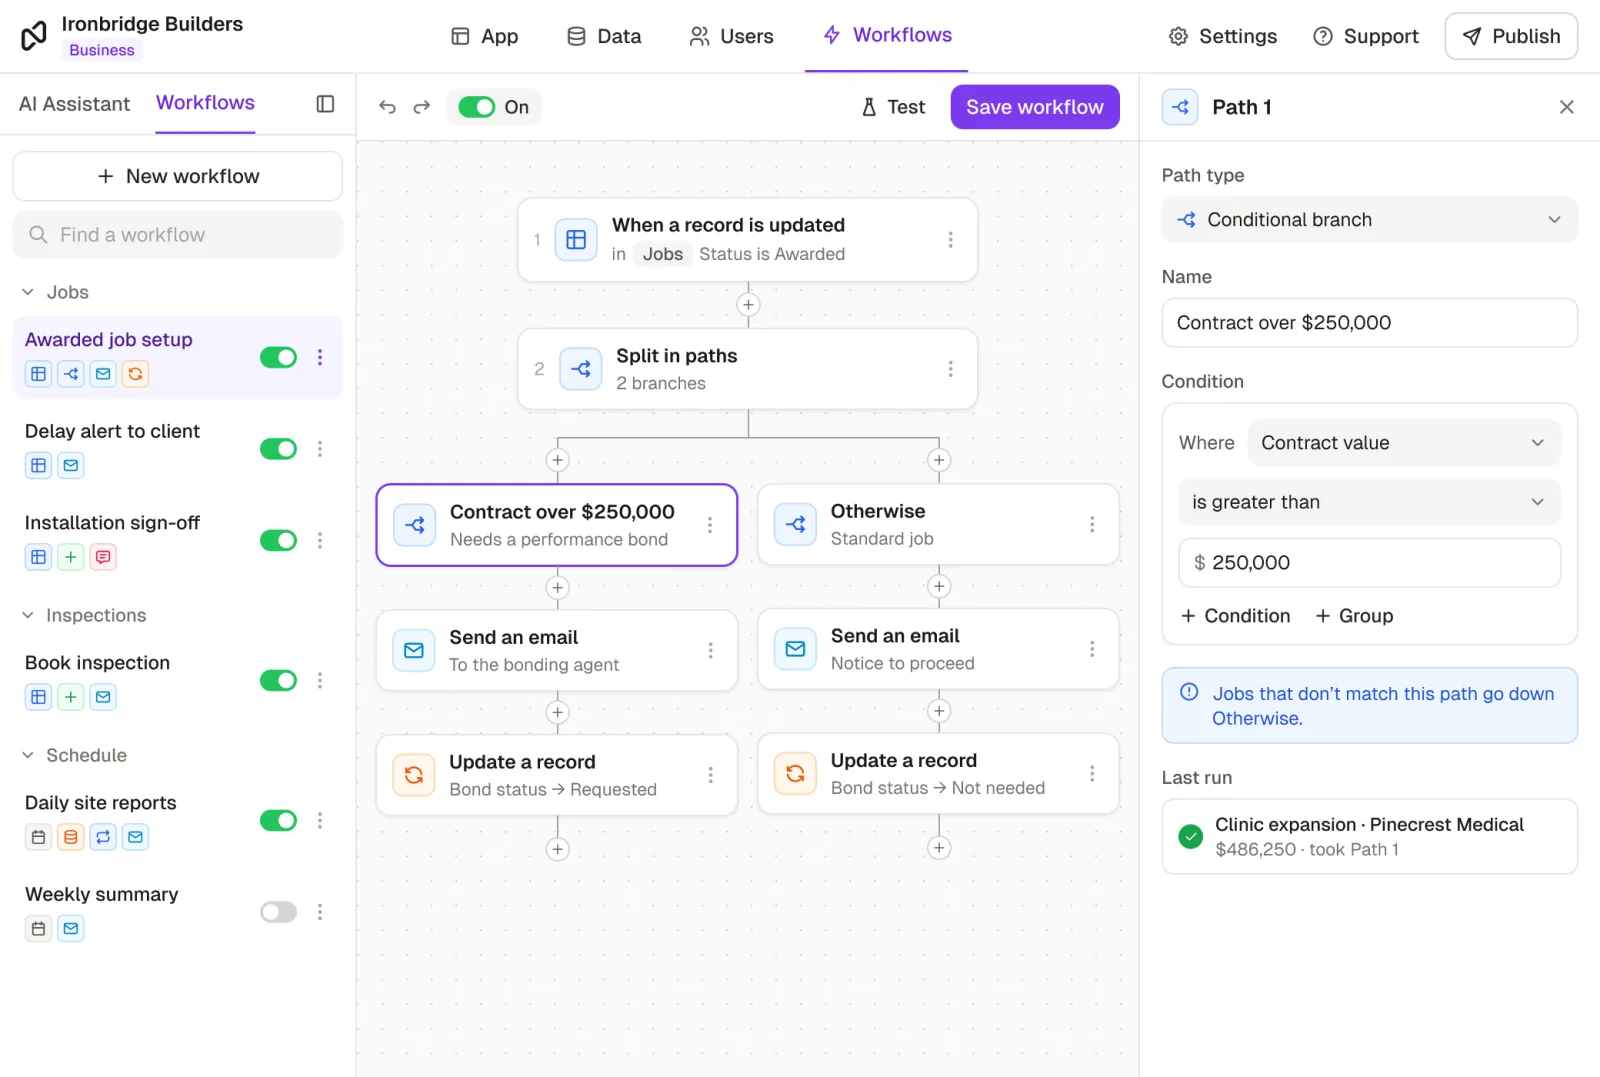Click the redo arrow icon
Screen dimensions: 1600x1077
point(422,107)
